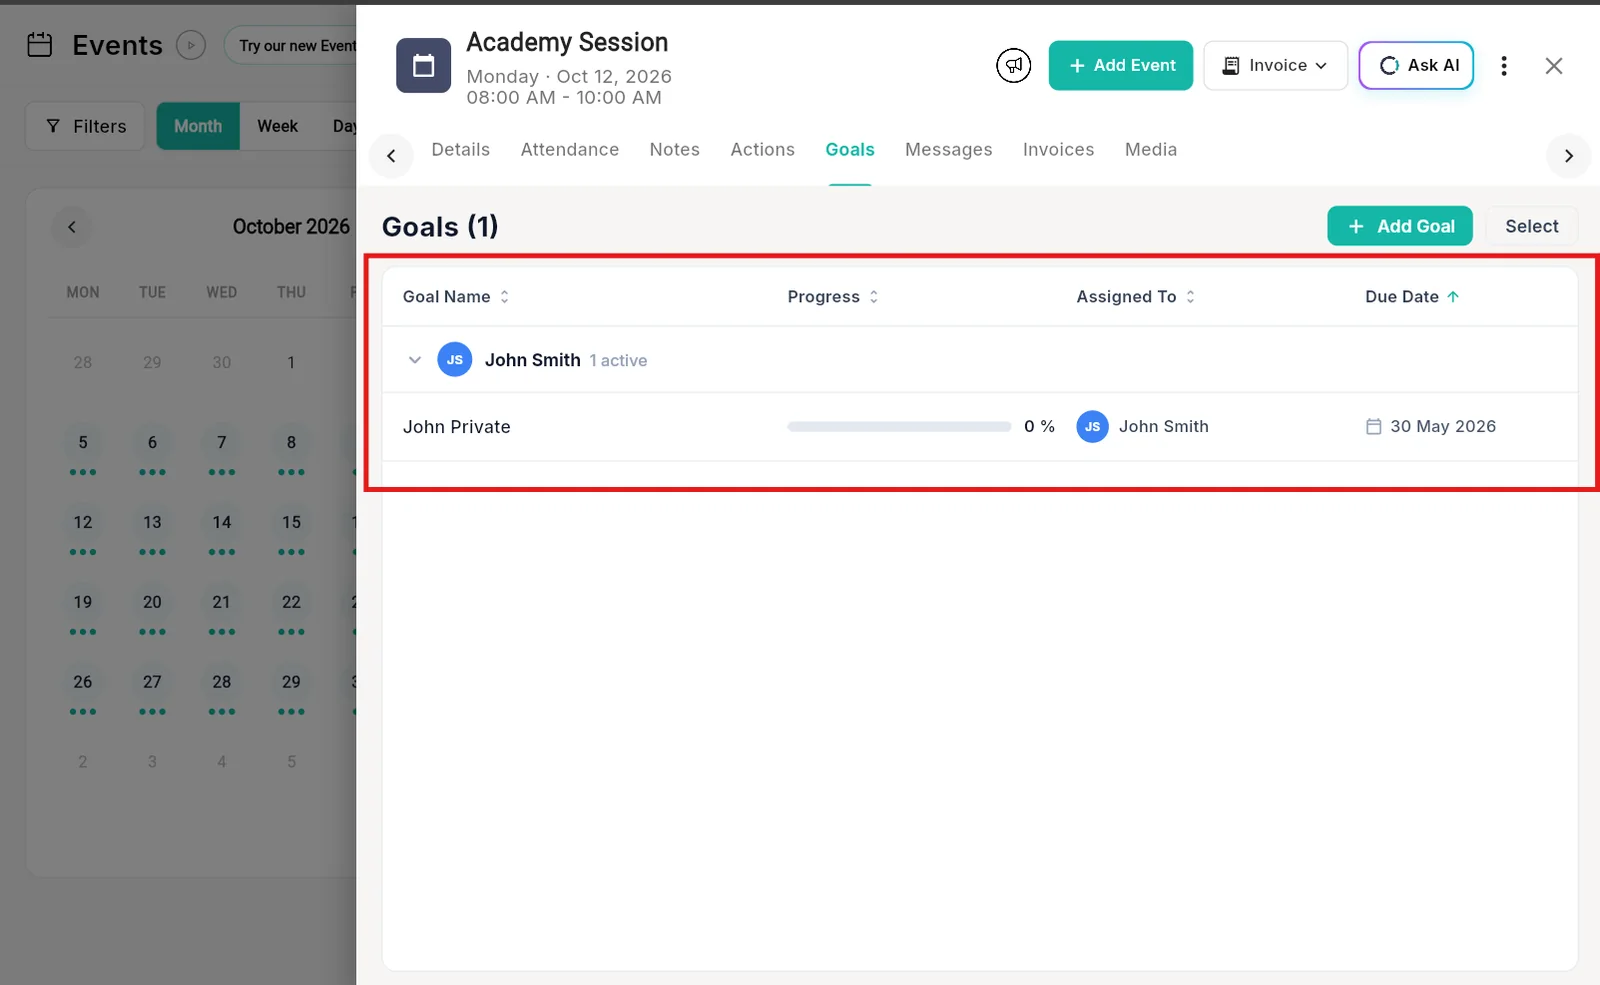Click the Ask AI button
Screen dimensions: 1600x985
[x=1416, y=66]
